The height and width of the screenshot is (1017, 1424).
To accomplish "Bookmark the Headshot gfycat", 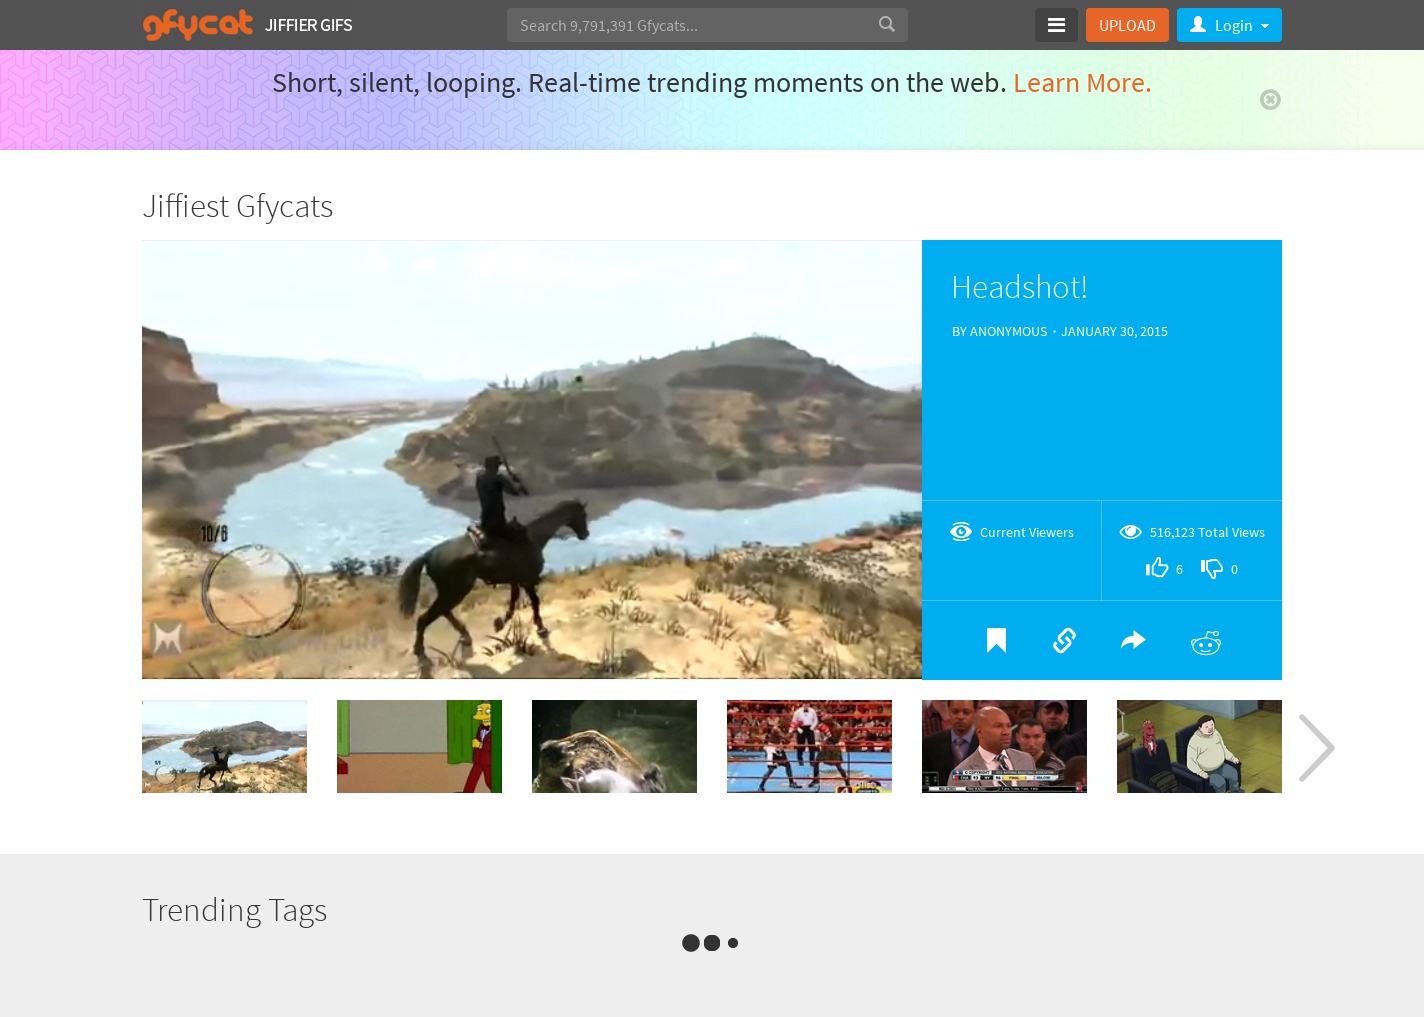I will click(996, 641).
